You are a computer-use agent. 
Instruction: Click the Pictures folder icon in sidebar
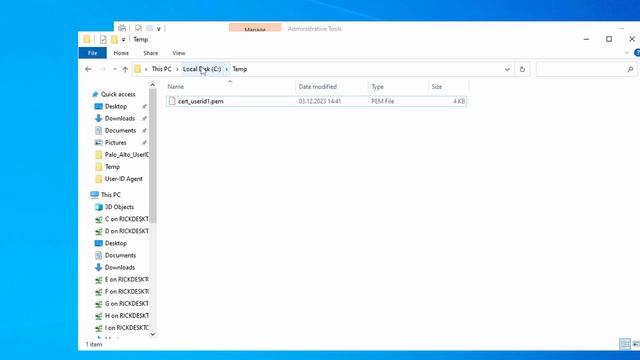tap(98, 142)
